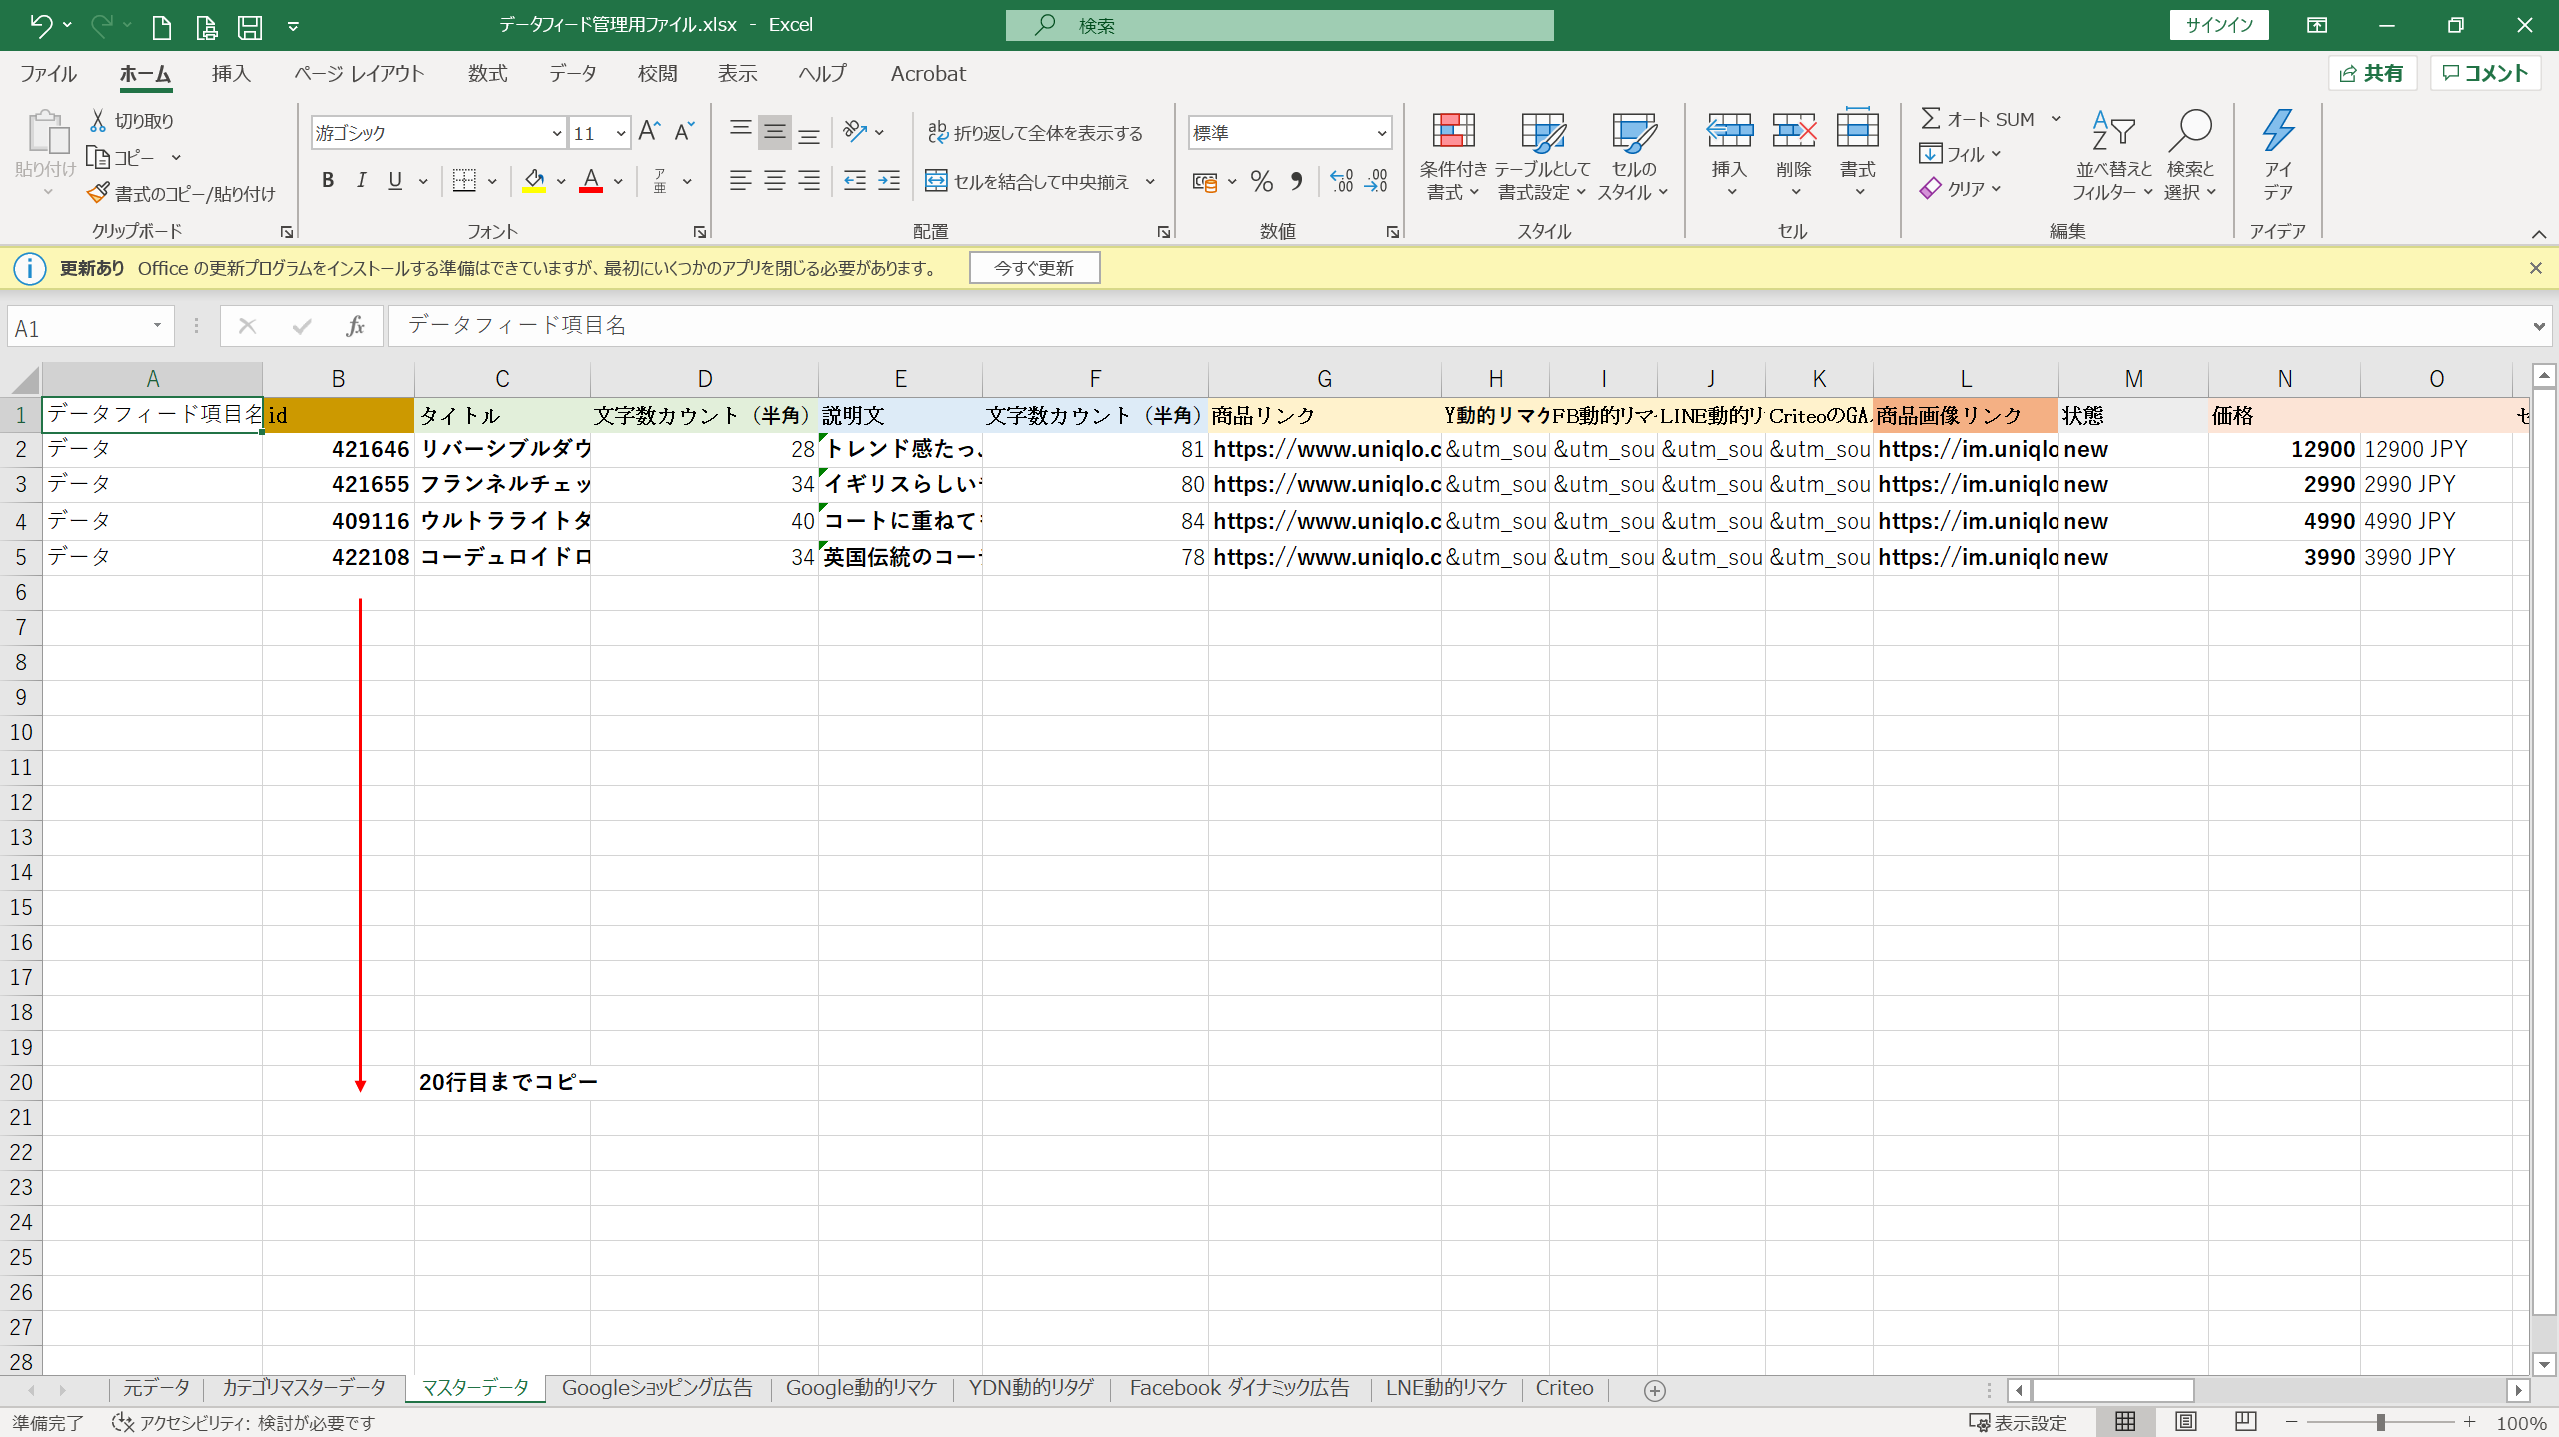Click the New blank document icon
Viewport: 2559px width, 1437px height.
tap(161, 26)
